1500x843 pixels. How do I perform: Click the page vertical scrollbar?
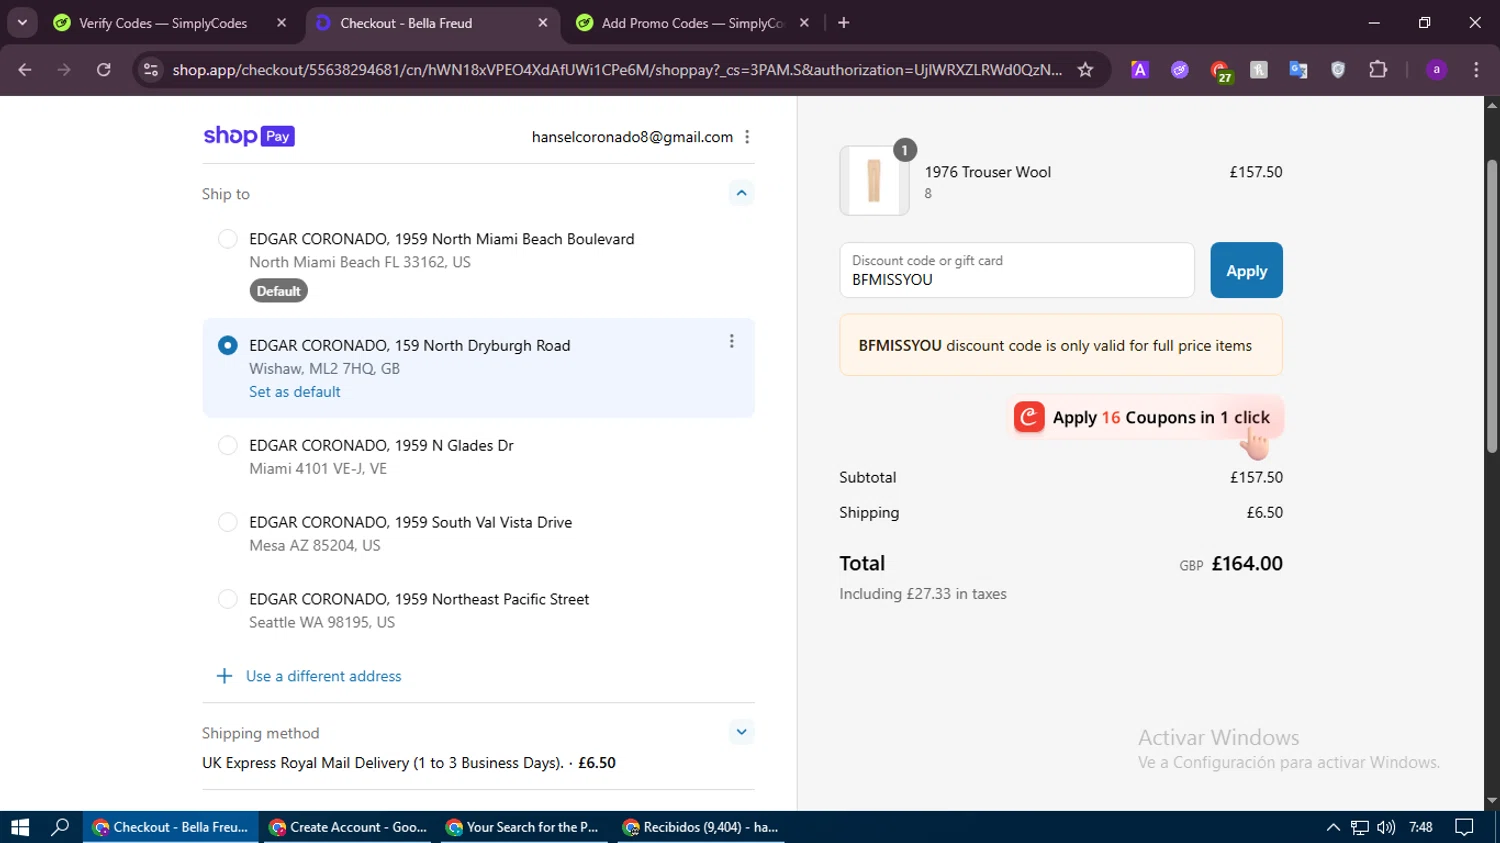point(1492,305)
